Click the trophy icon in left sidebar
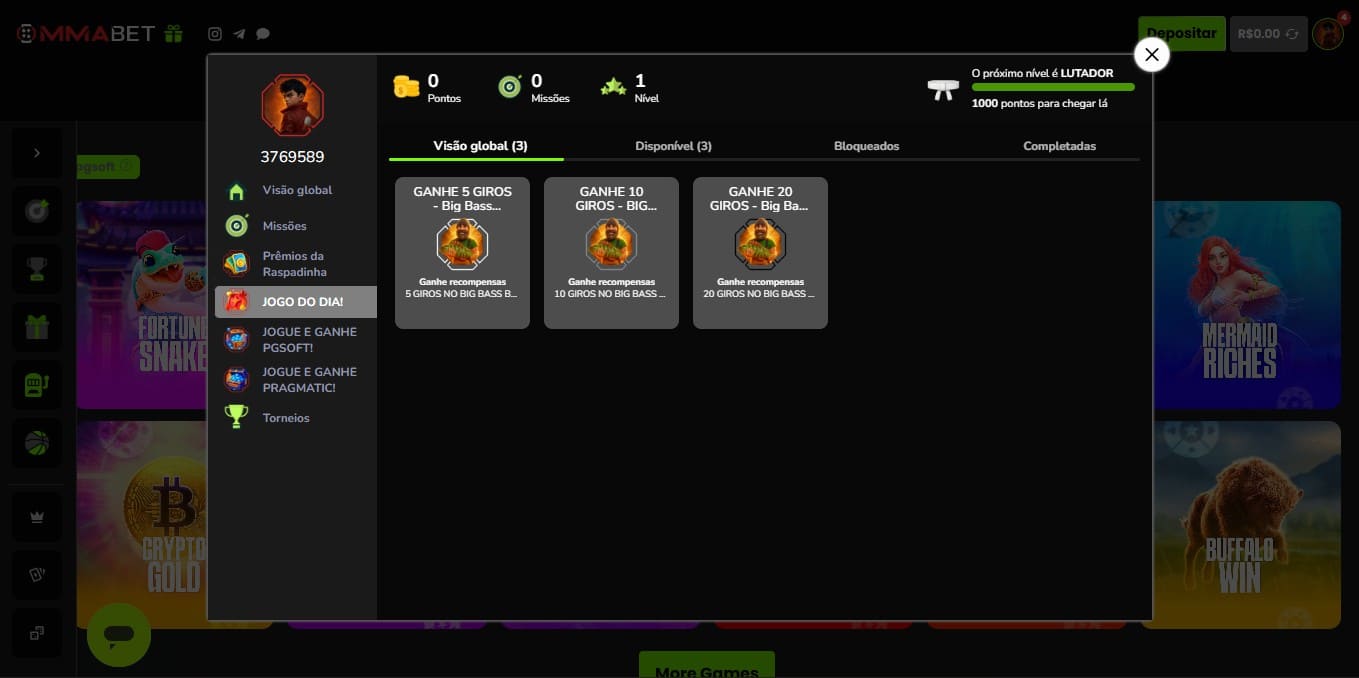The height and width of the screenshot is (678, 1359). (37, 269)
